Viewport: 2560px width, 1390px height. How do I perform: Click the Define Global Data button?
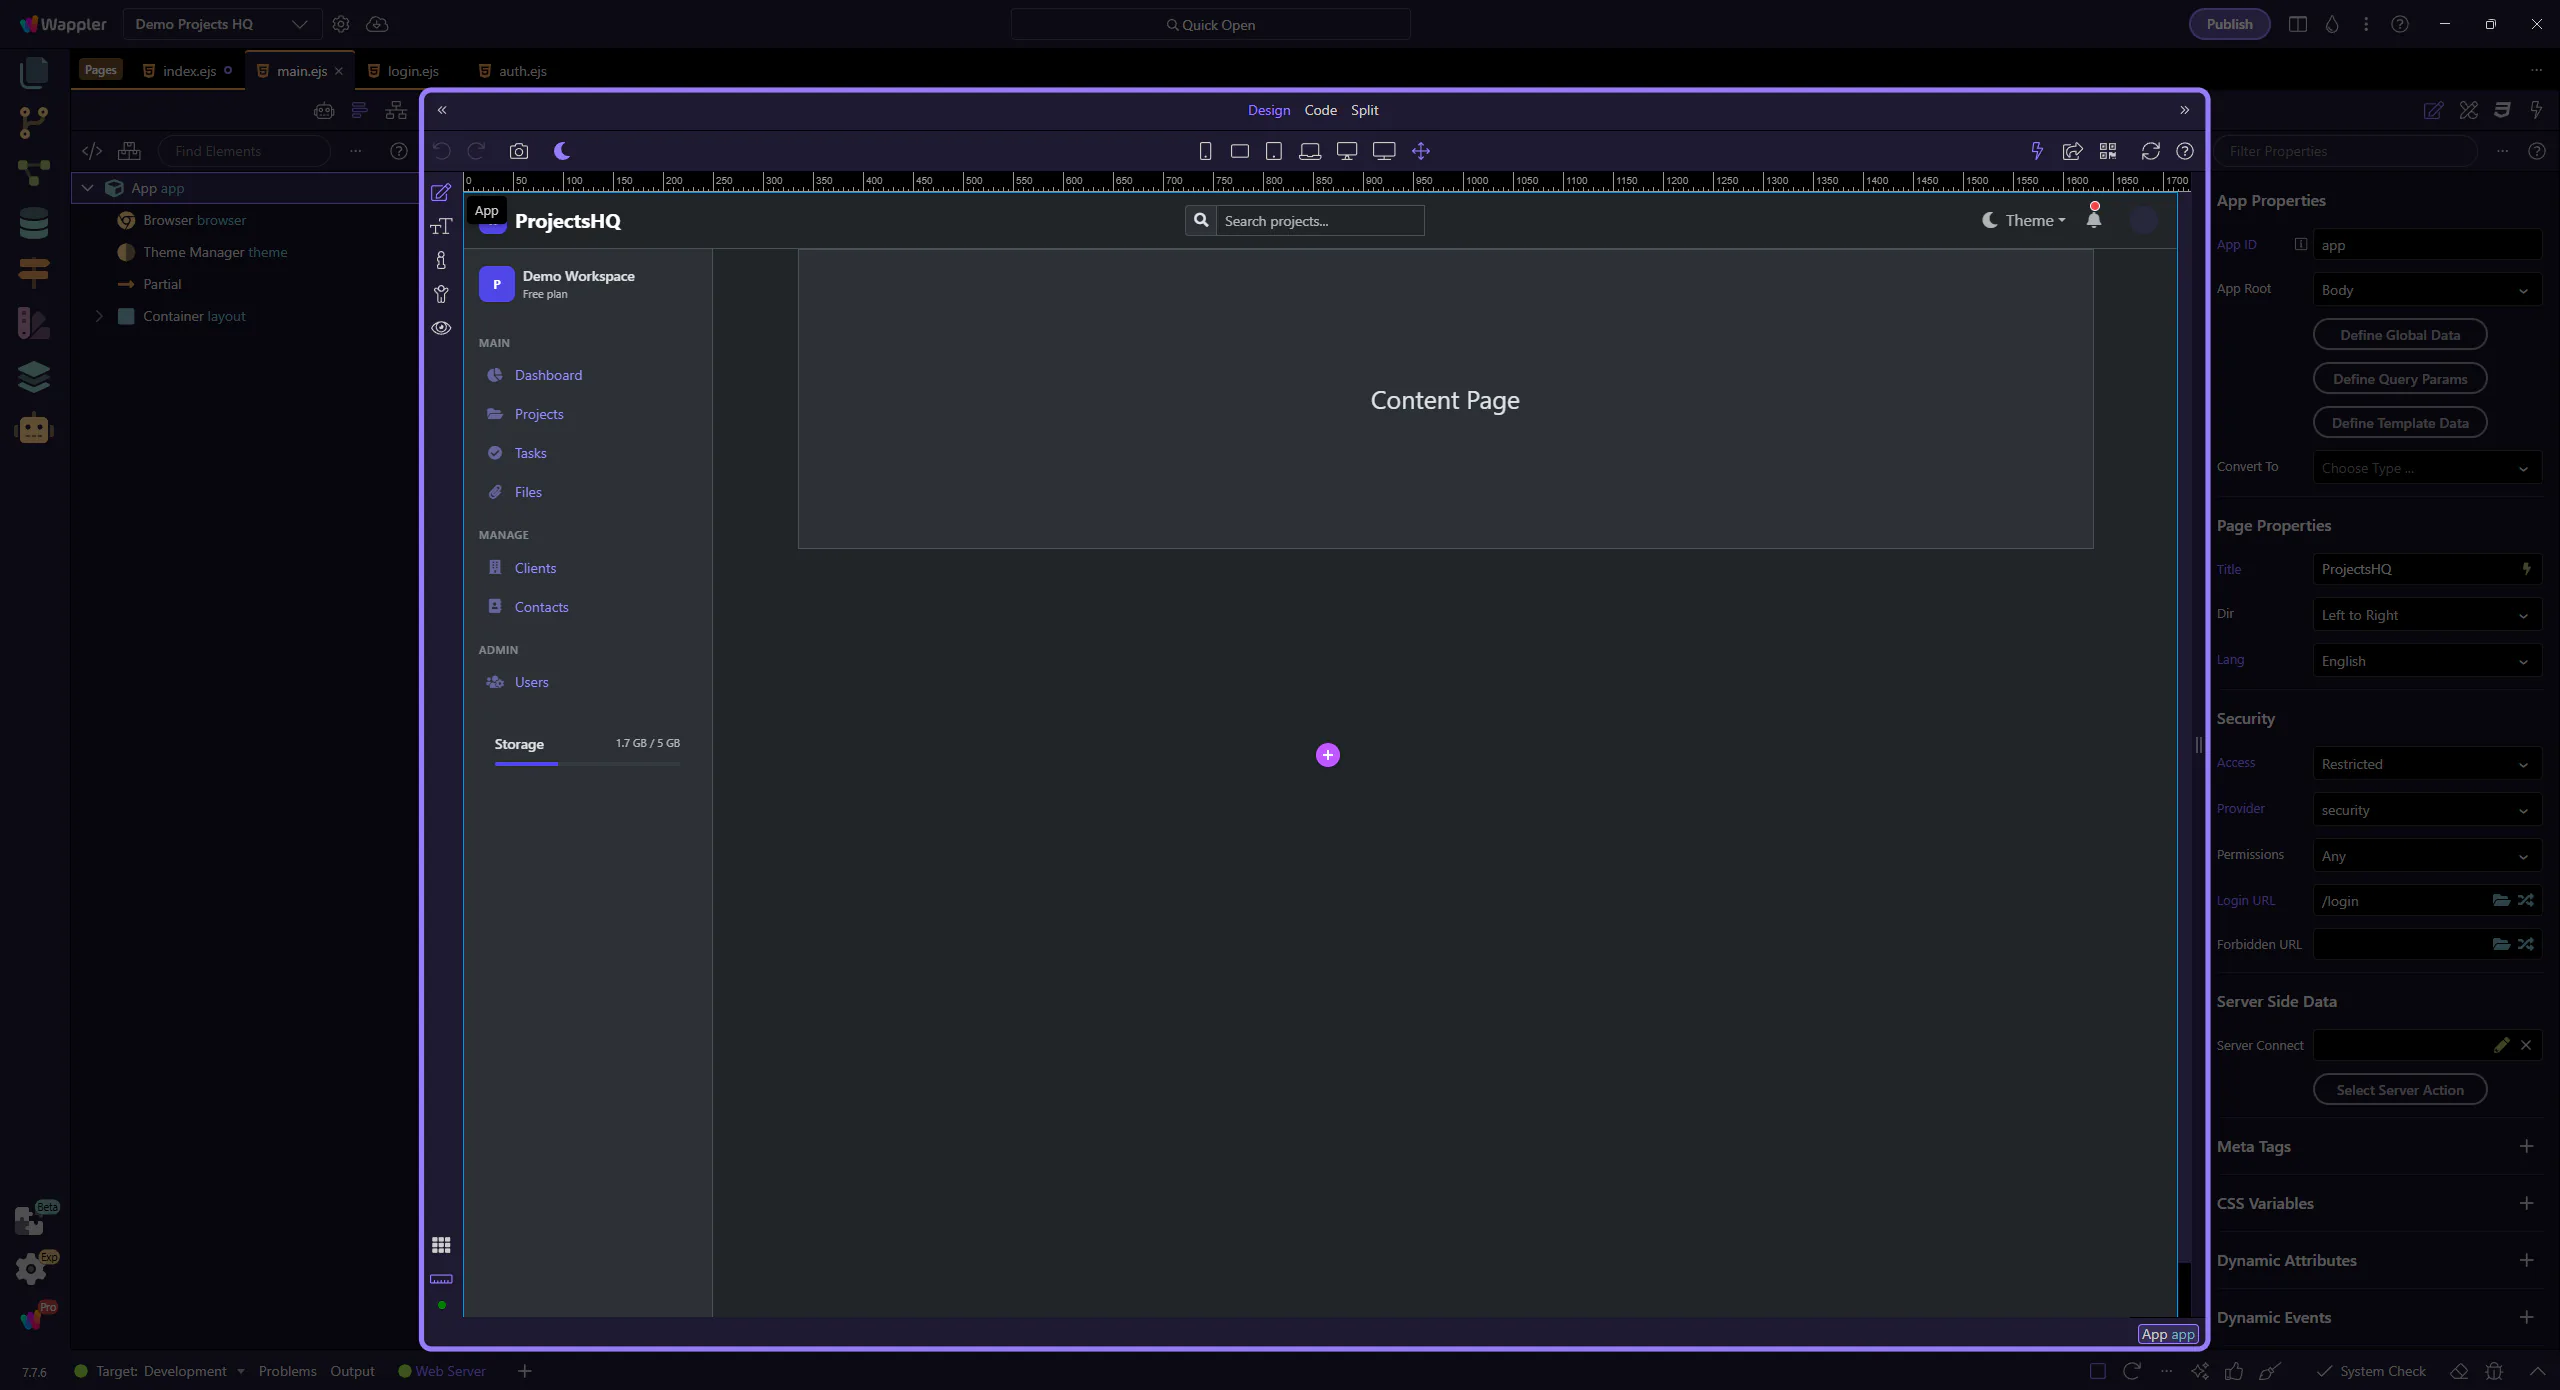click(x=2399, y=335)
